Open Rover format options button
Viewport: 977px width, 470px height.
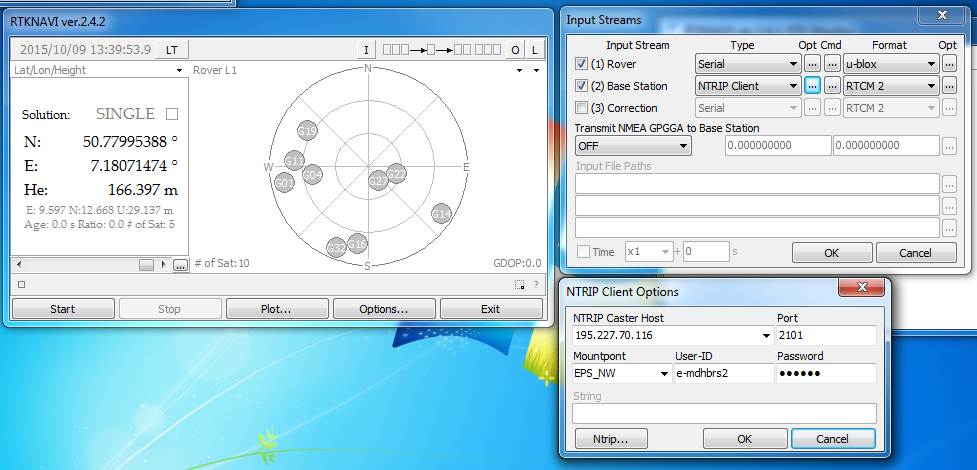pyautogui.click(x=949, y=64)
